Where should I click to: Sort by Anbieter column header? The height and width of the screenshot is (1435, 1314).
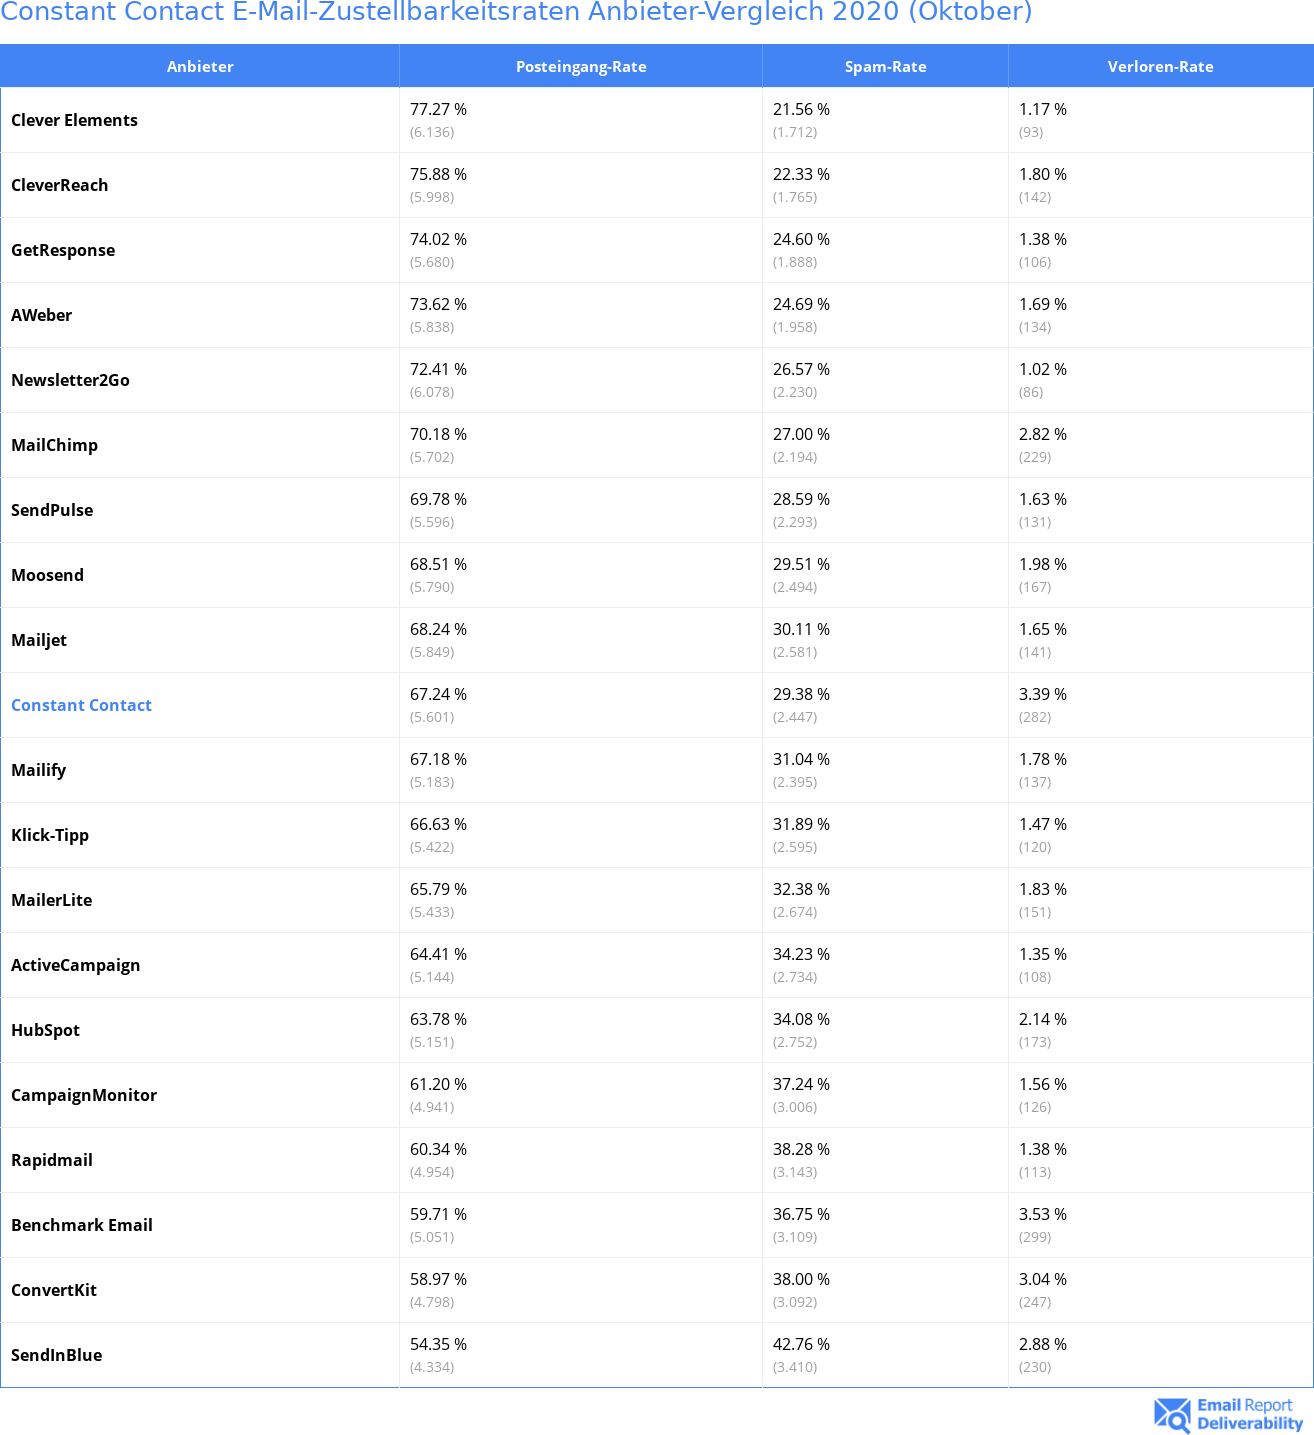coord(200,66)
